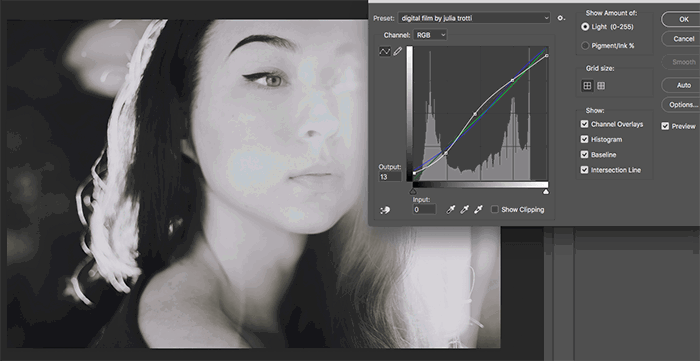Click the white point eyedropper

click(x=478, y=209)
